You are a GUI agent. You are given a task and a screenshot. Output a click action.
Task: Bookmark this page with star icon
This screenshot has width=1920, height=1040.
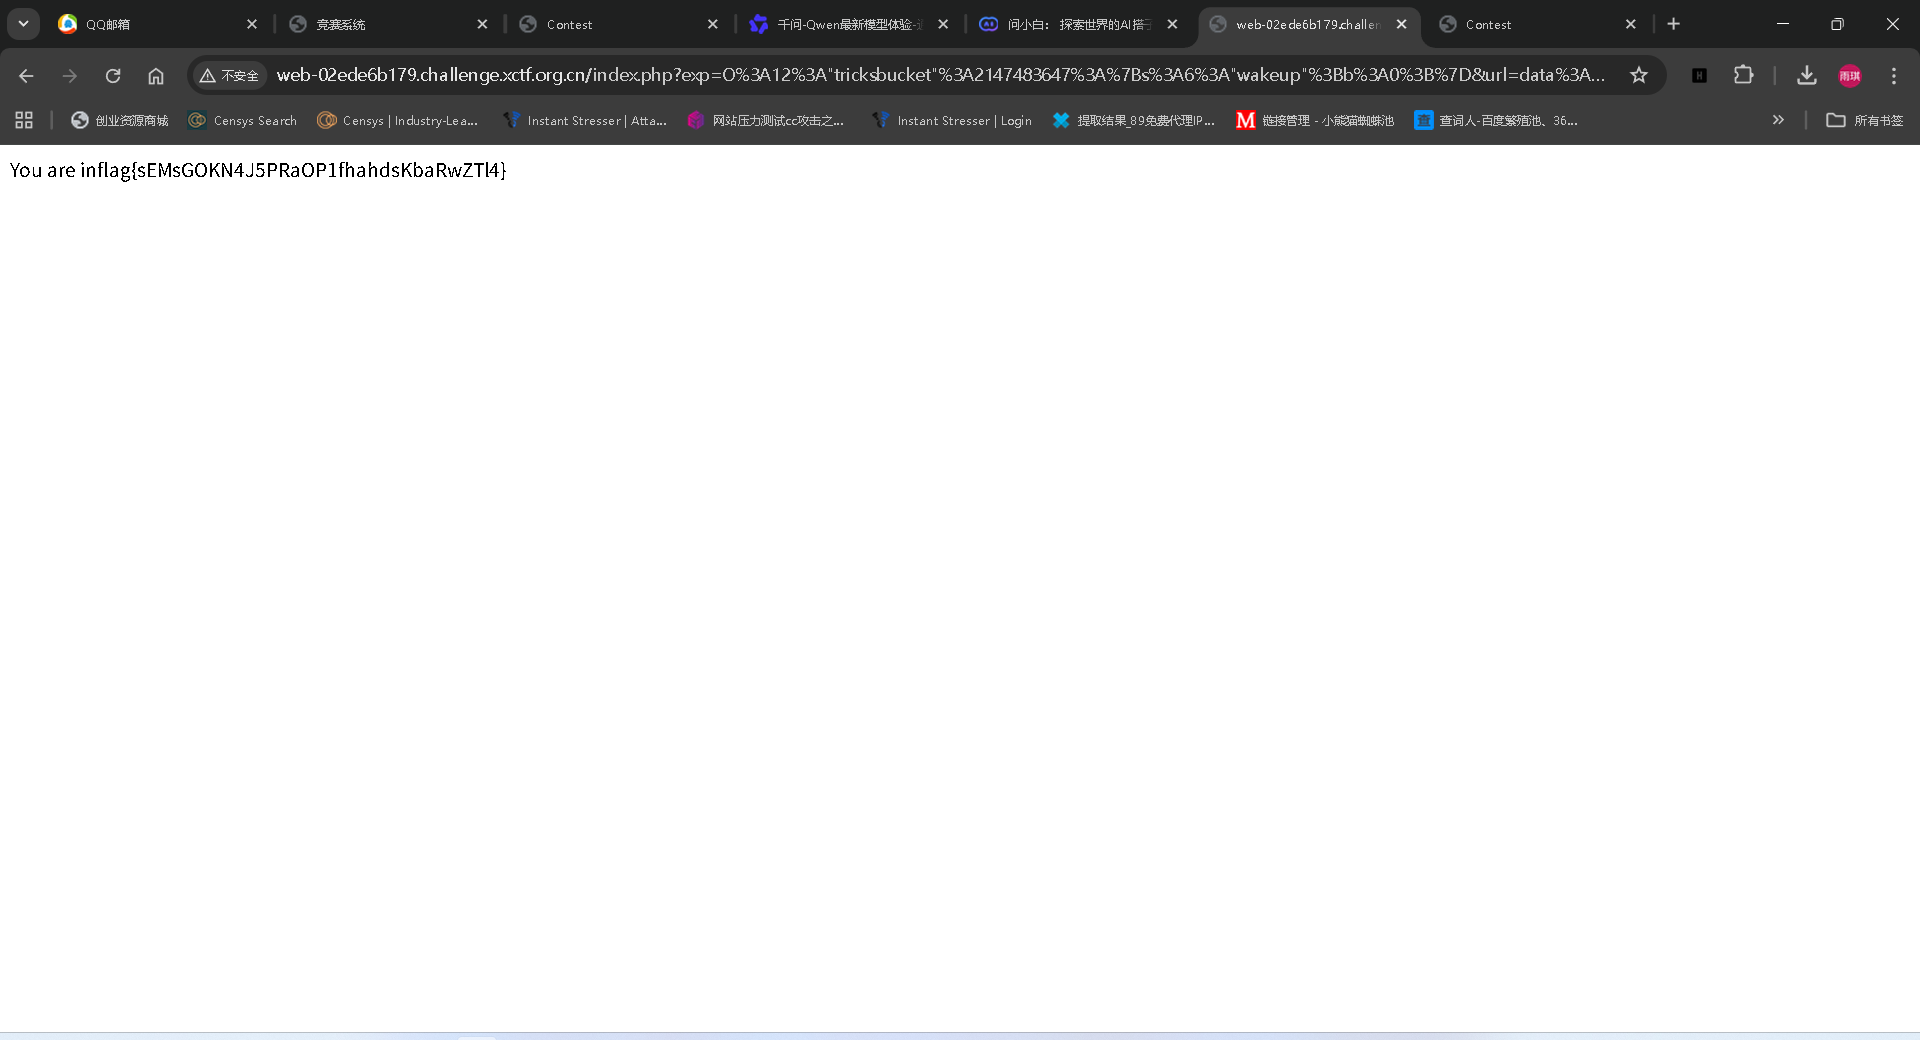click(x=1639, y=76)
